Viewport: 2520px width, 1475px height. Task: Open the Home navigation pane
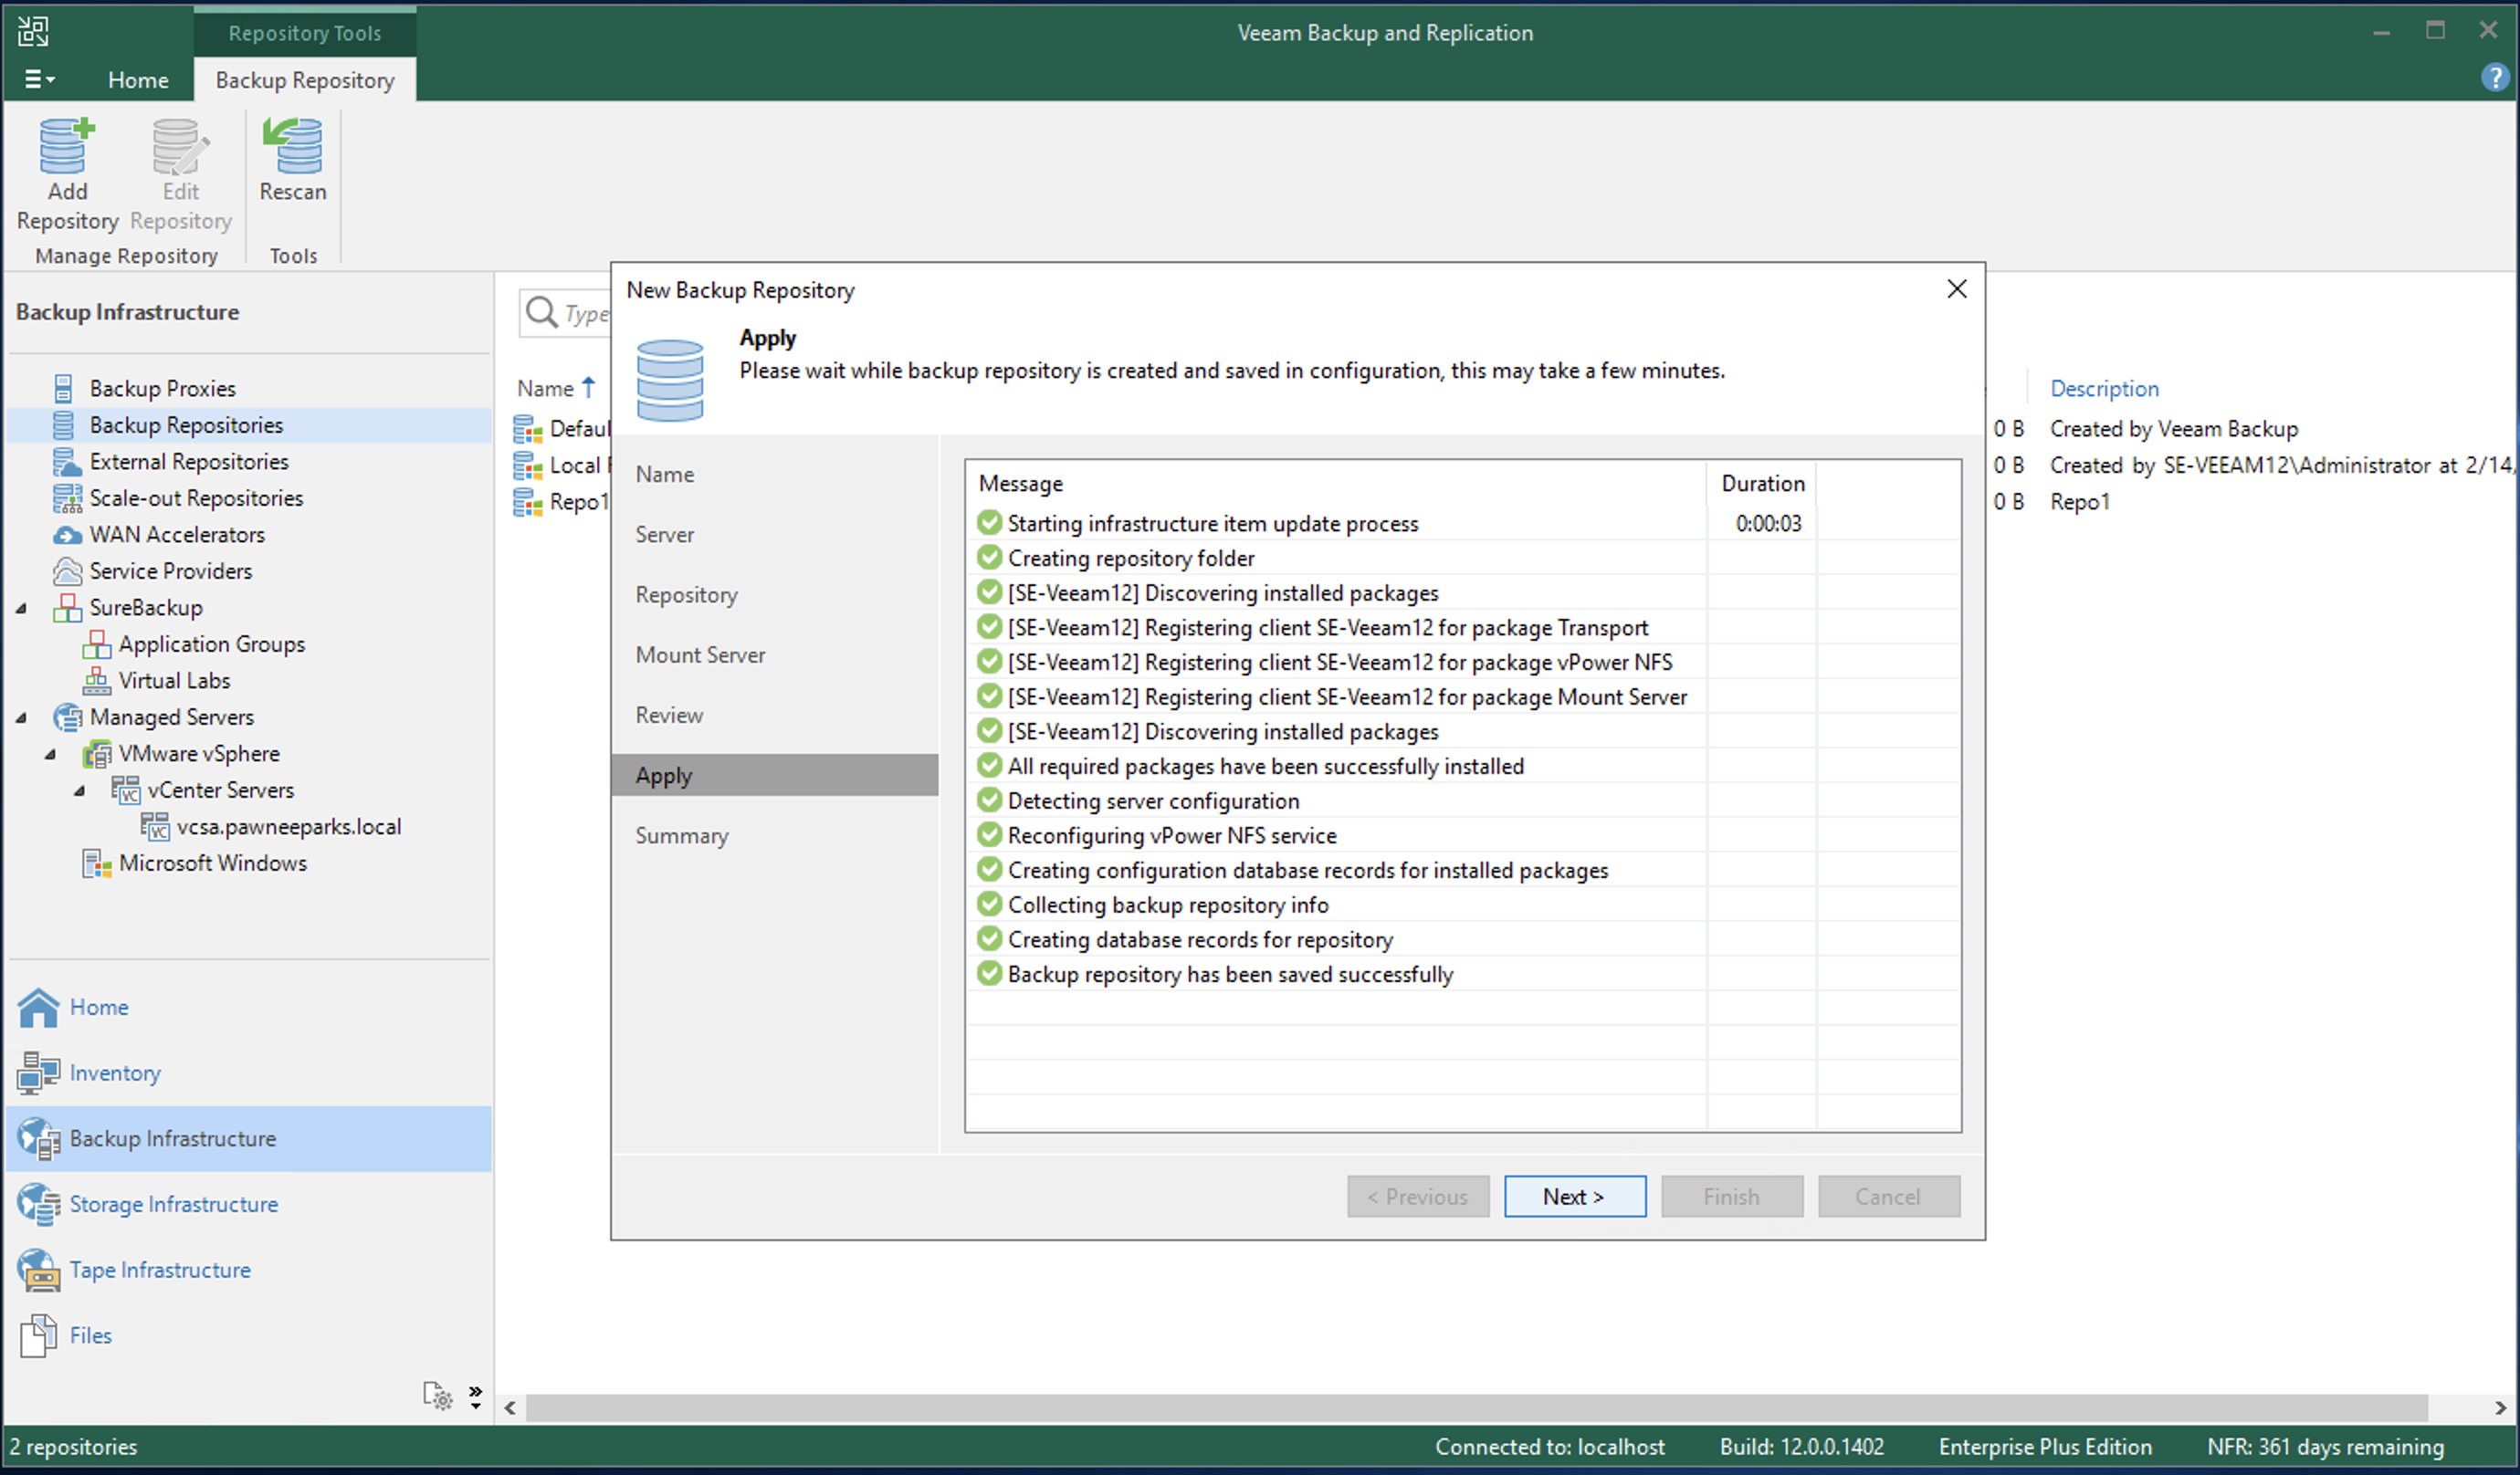[x=98, y=1007]
